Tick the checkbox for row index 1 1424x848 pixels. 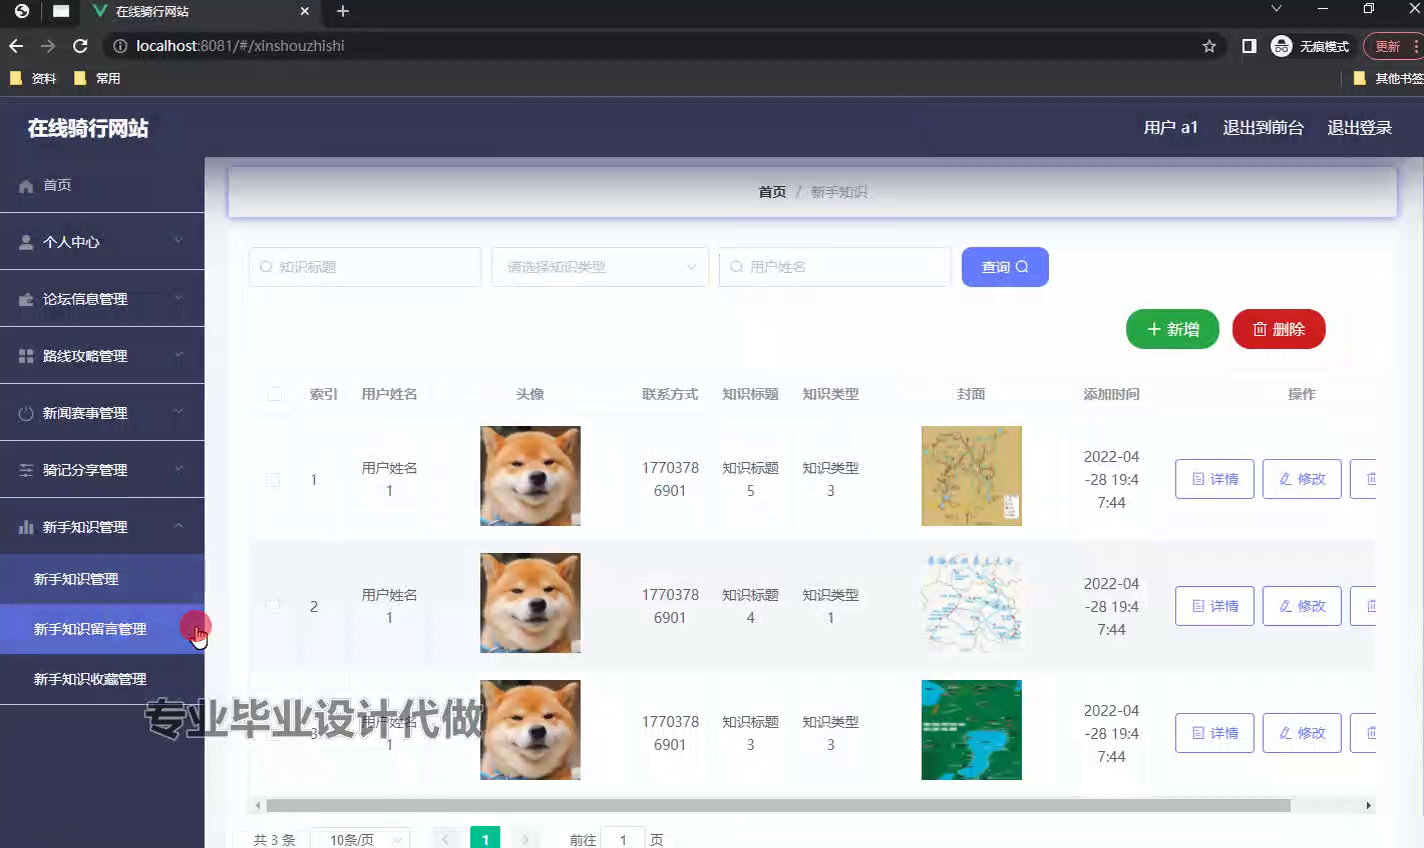click(x=273, y=480)
